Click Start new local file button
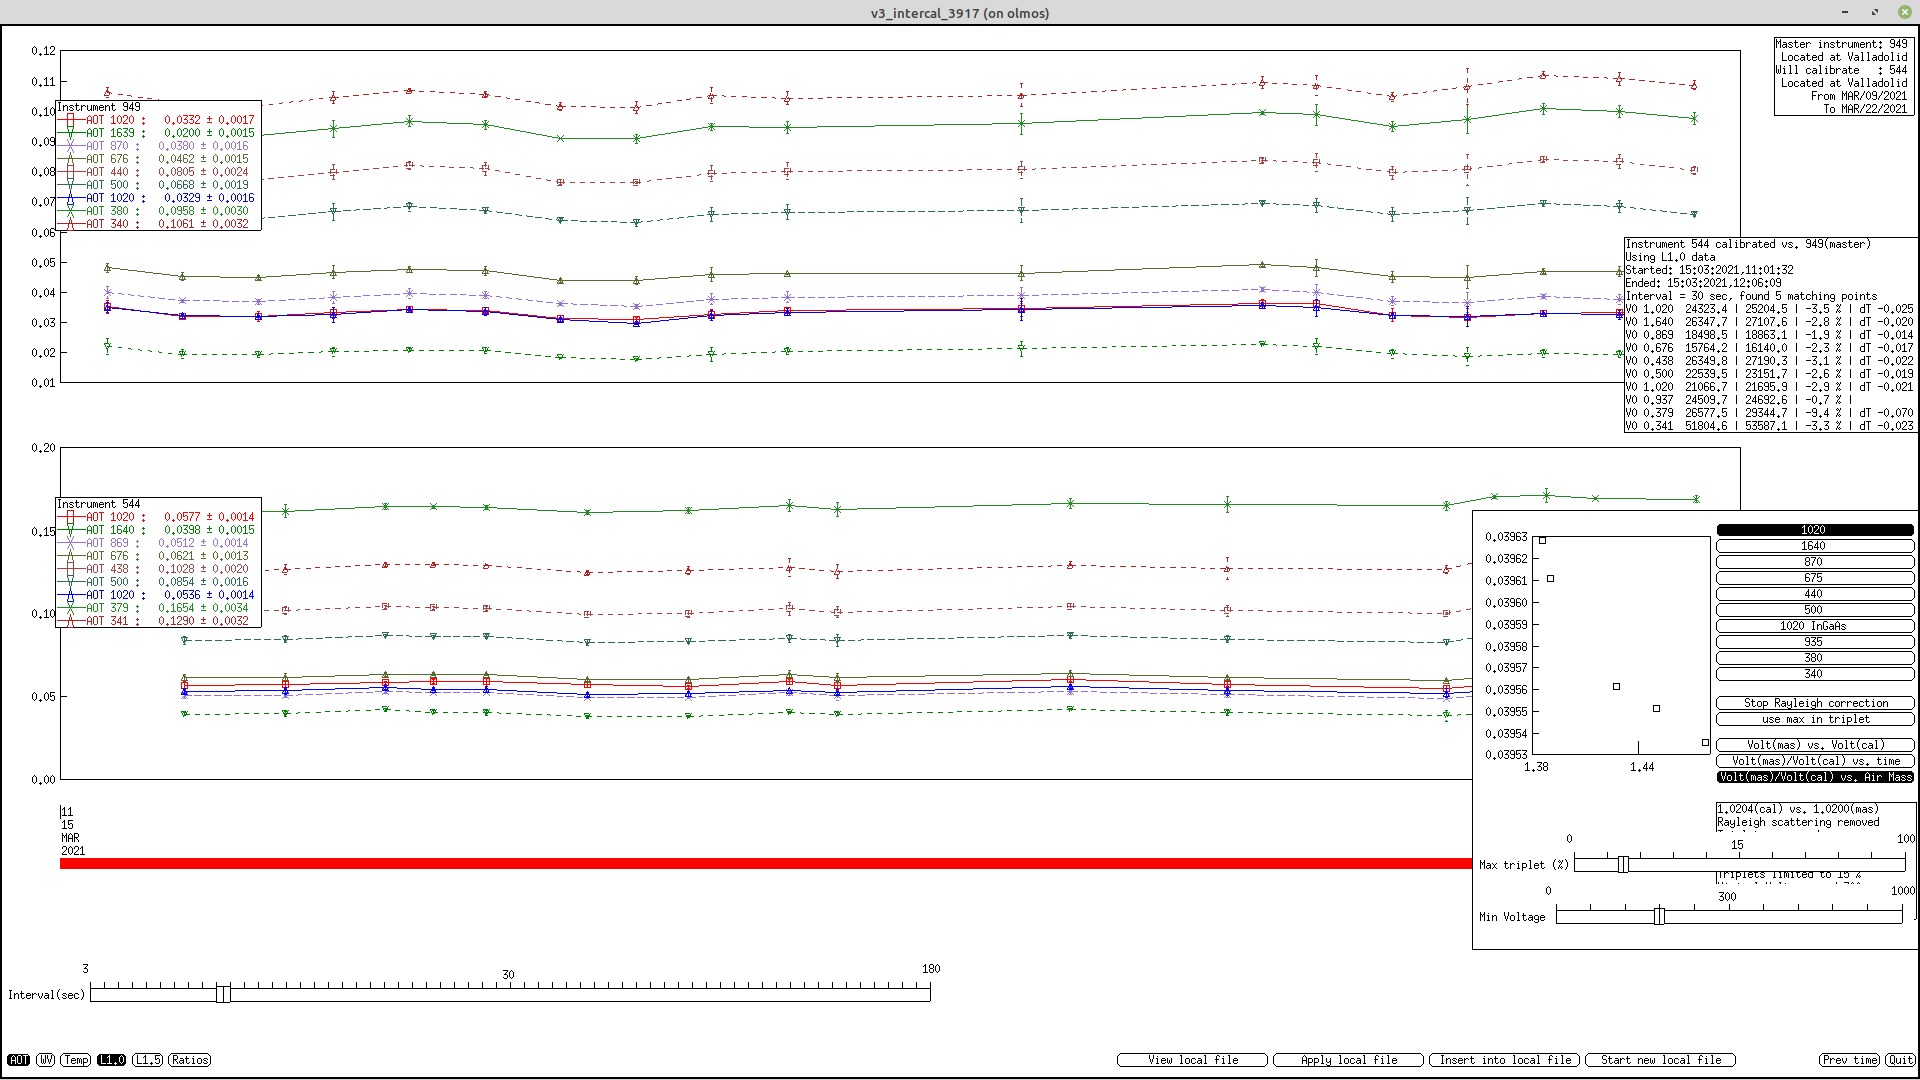Screen dimensions: 1920x1080 1660,1060
